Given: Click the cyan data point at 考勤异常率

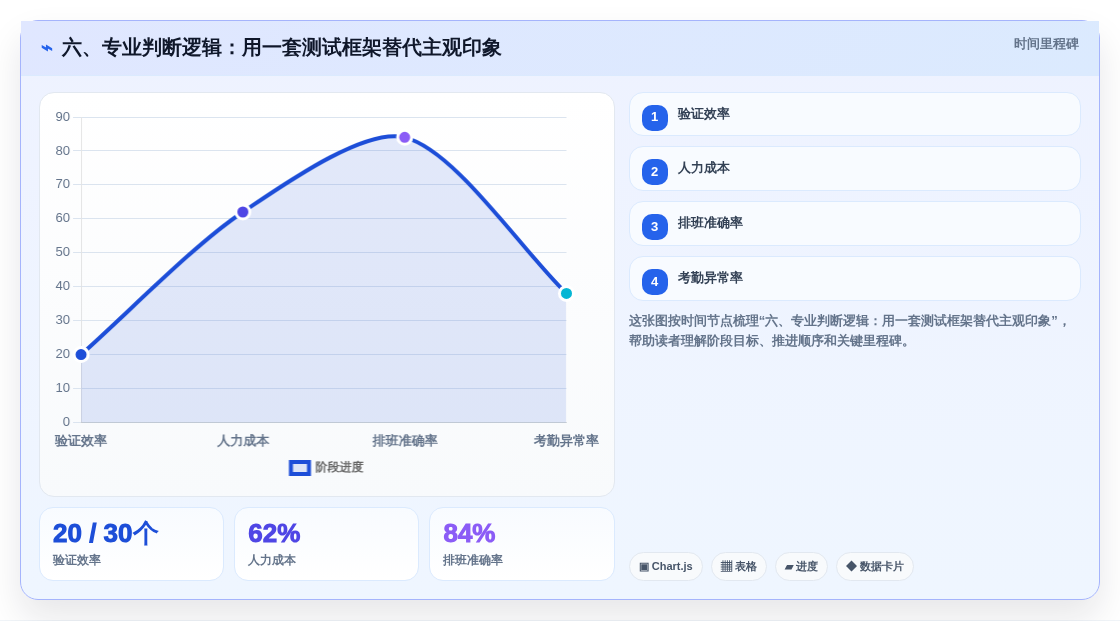Looking at the screenshot, I should 566,294.
